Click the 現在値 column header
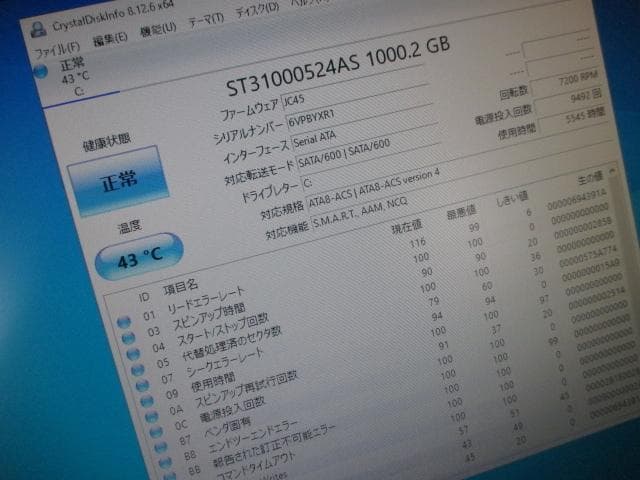This screenshot has height=480, width=640. tap(407, 227)
